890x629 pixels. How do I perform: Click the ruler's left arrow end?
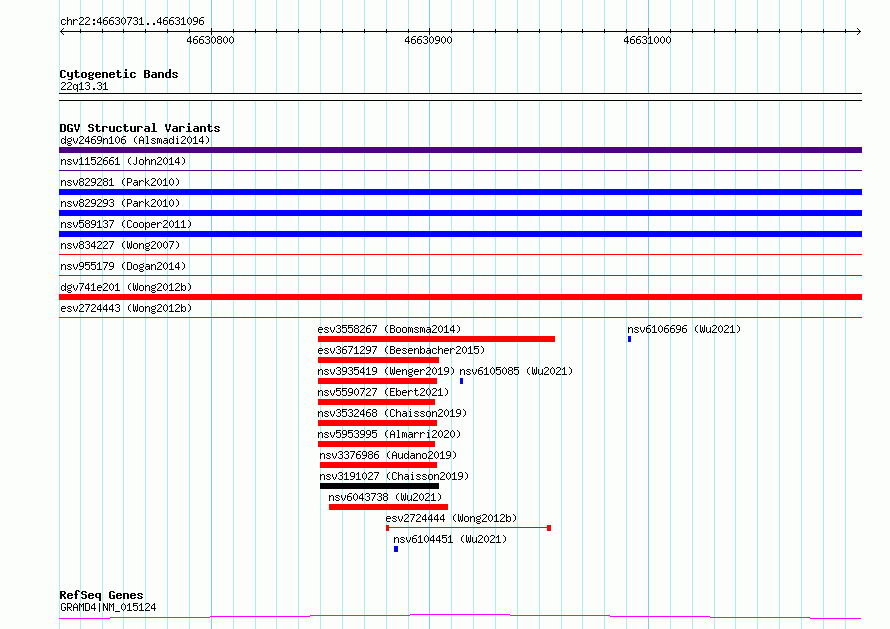point(62,31)
